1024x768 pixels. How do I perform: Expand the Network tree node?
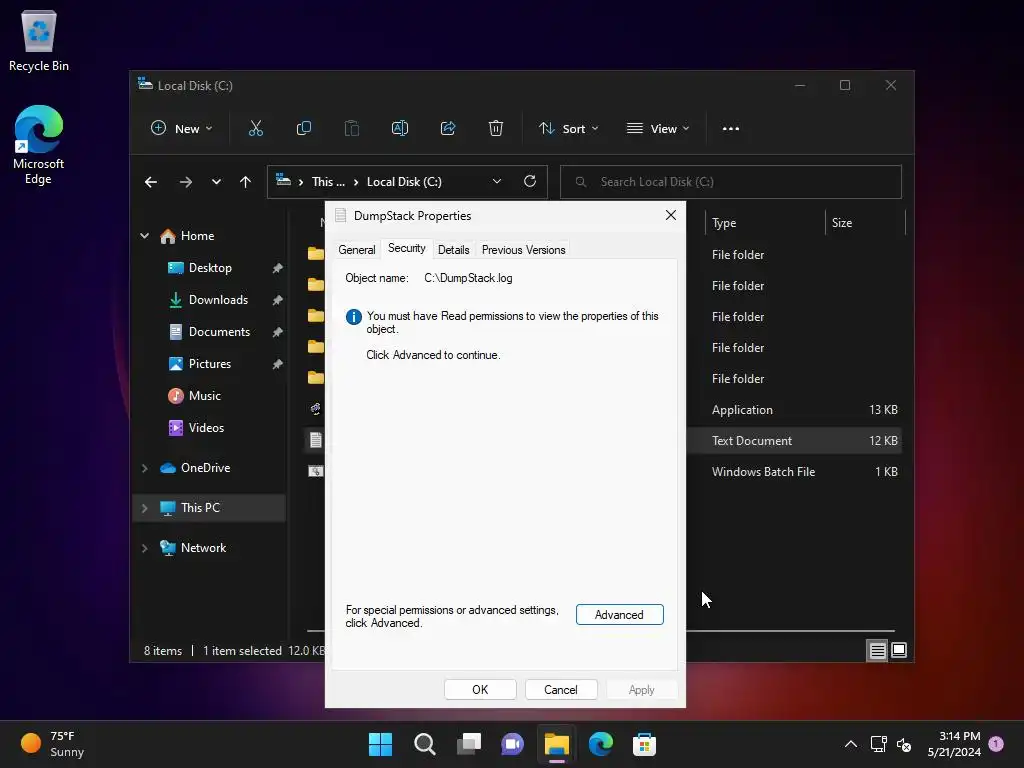click(144, 549)
